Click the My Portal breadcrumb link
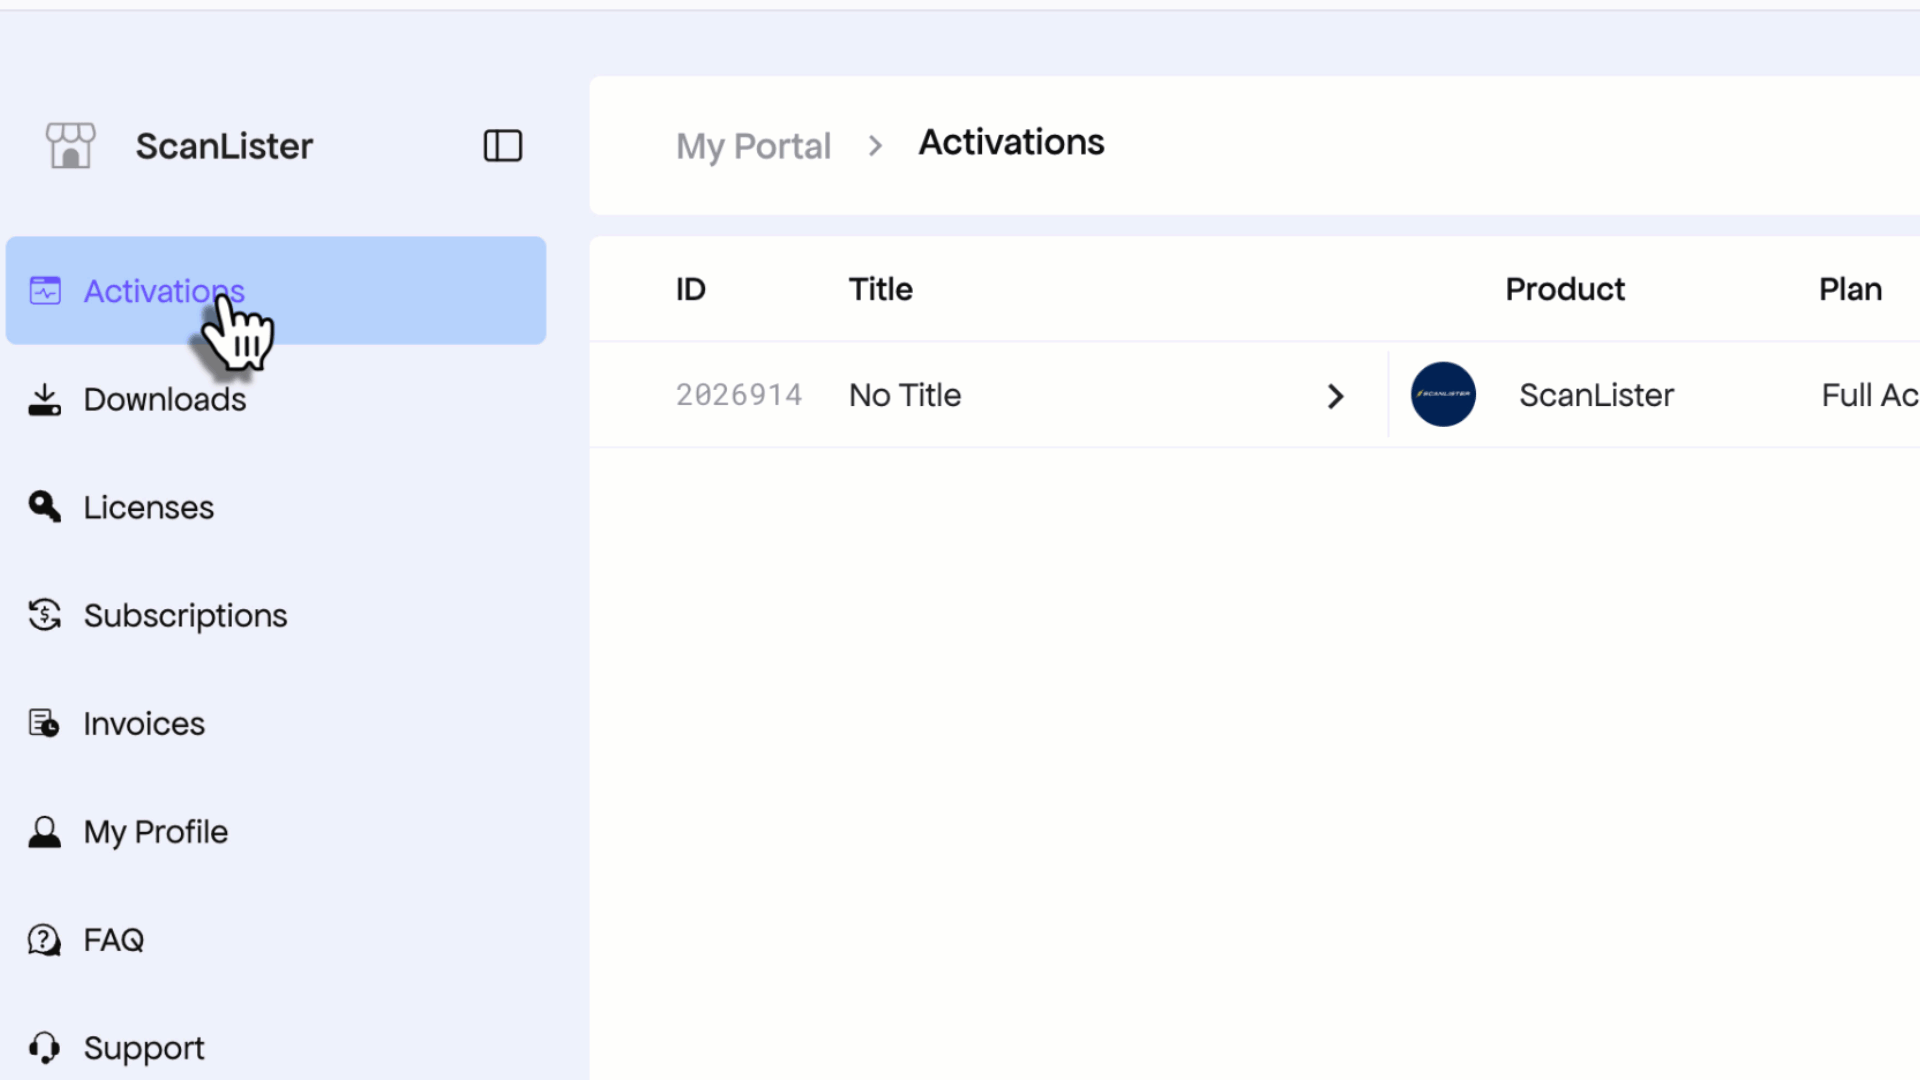This screenshot has width=1920, height=1080. (x=753, y=146)
